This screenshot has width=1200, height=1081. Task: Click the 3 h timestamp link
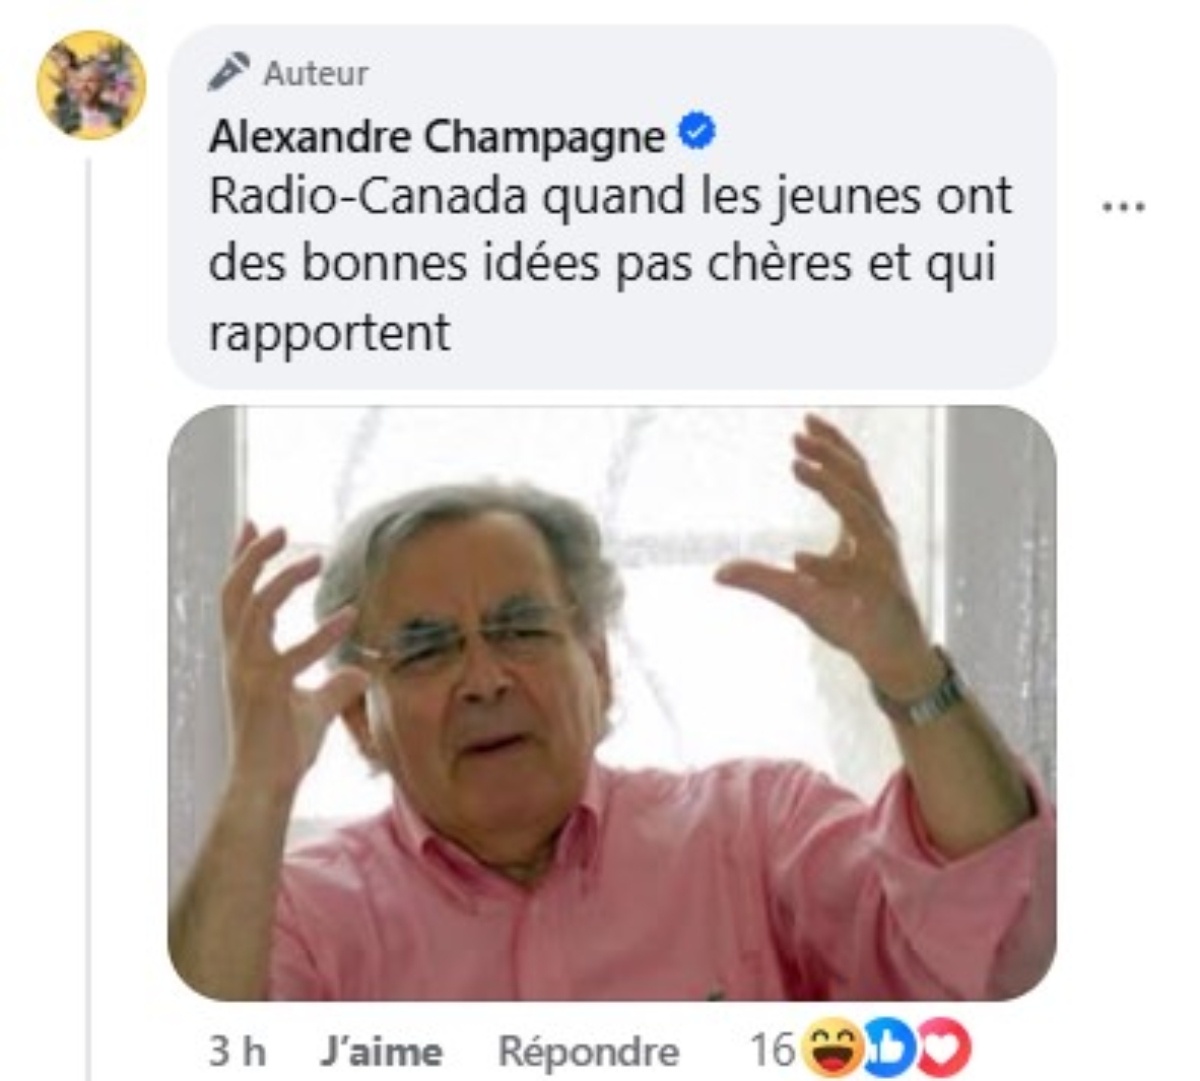click(237, 1051)
